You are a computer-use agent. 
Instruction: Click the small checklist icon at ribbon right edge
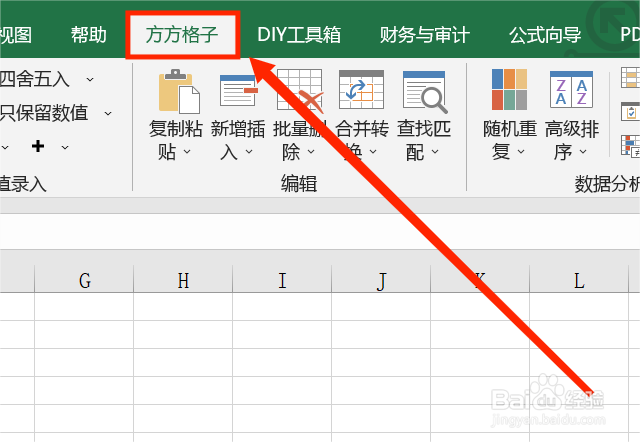point(630,111)
